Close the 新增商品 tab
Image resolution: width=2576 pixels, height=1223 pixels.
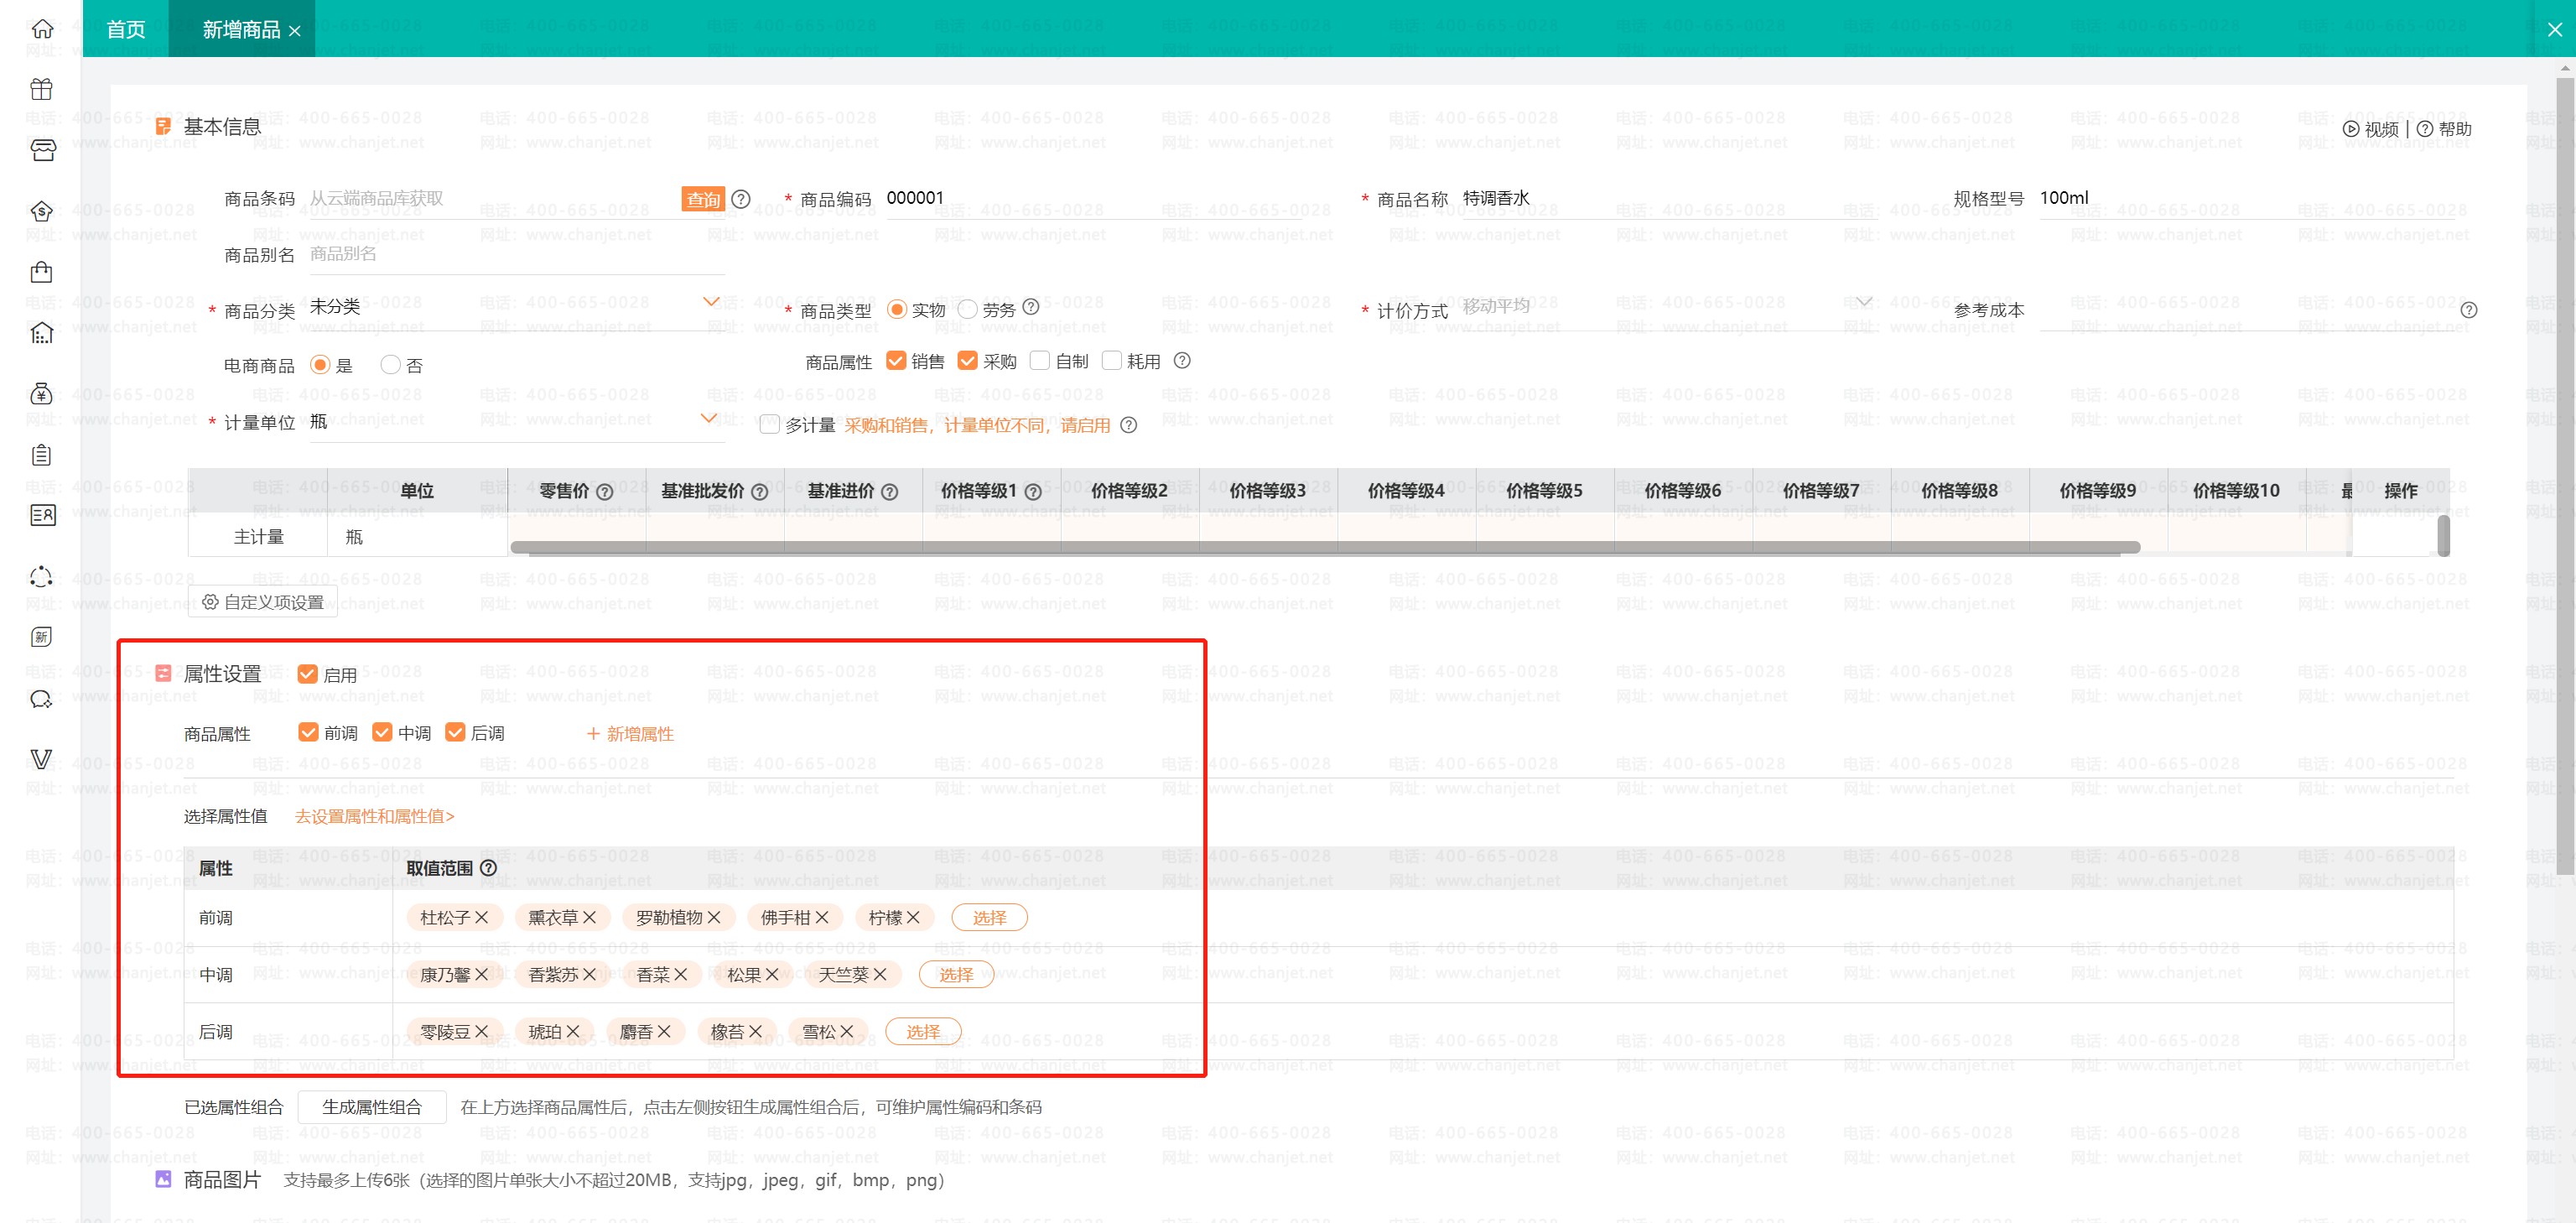[x=295, y=31]
